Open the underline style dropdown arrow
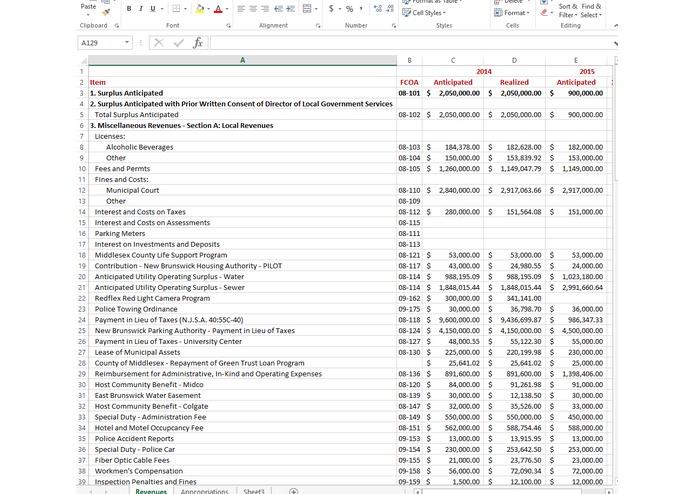The width and height of the screenshot is (695, 494). (x=162, y=9)
